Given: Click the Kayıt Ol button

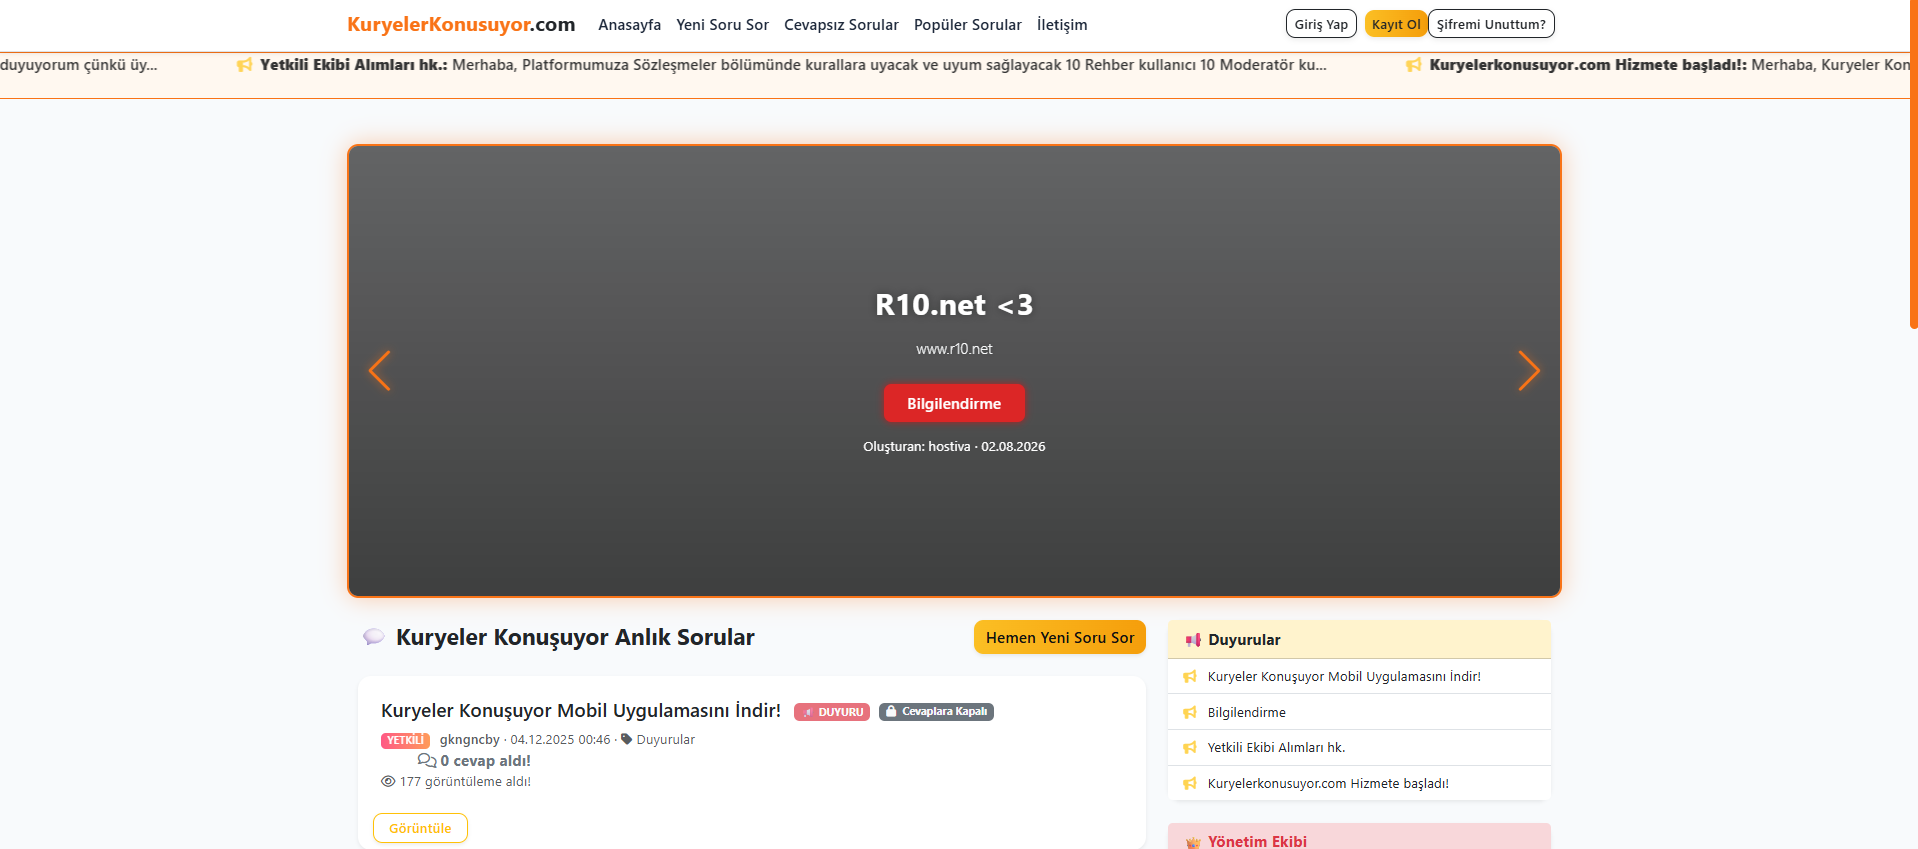Looking at the screenshot, I should (x=1396, y=24).
